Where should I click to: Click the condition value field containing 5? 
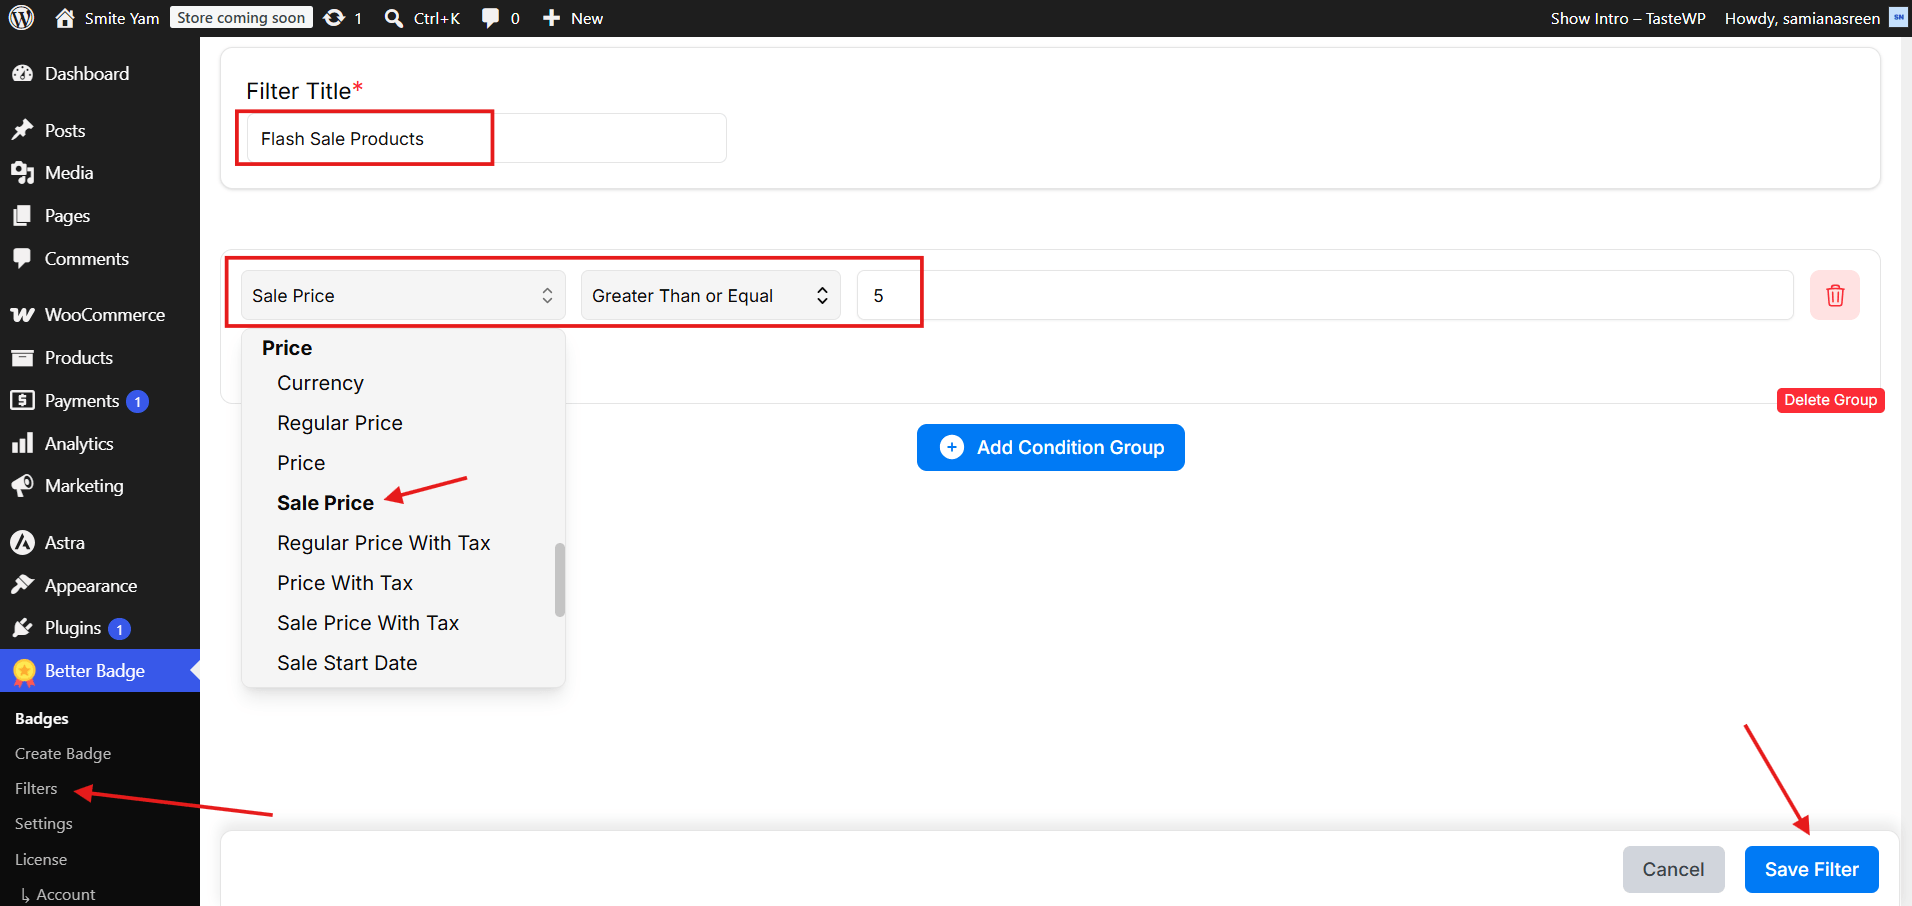tap(1325, 295)
